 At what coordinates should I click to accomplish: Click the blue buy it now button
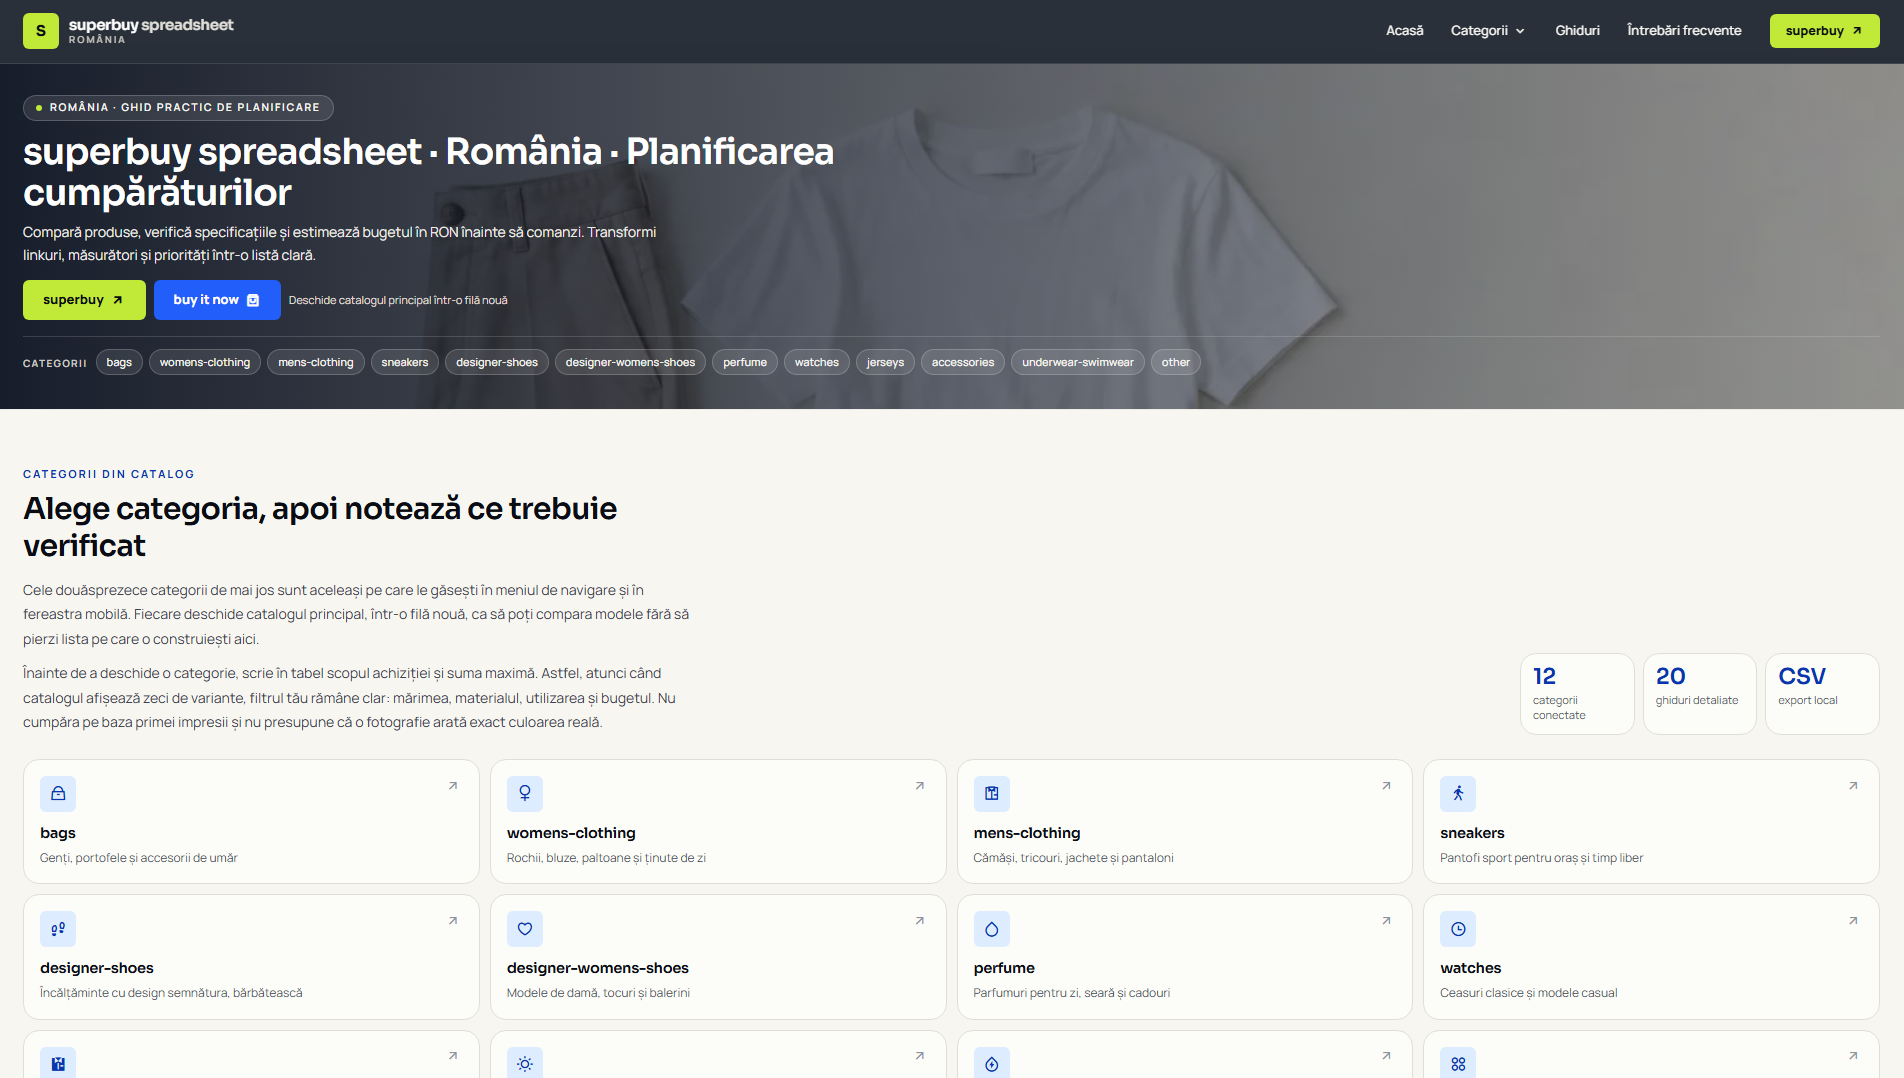[217, 300]
